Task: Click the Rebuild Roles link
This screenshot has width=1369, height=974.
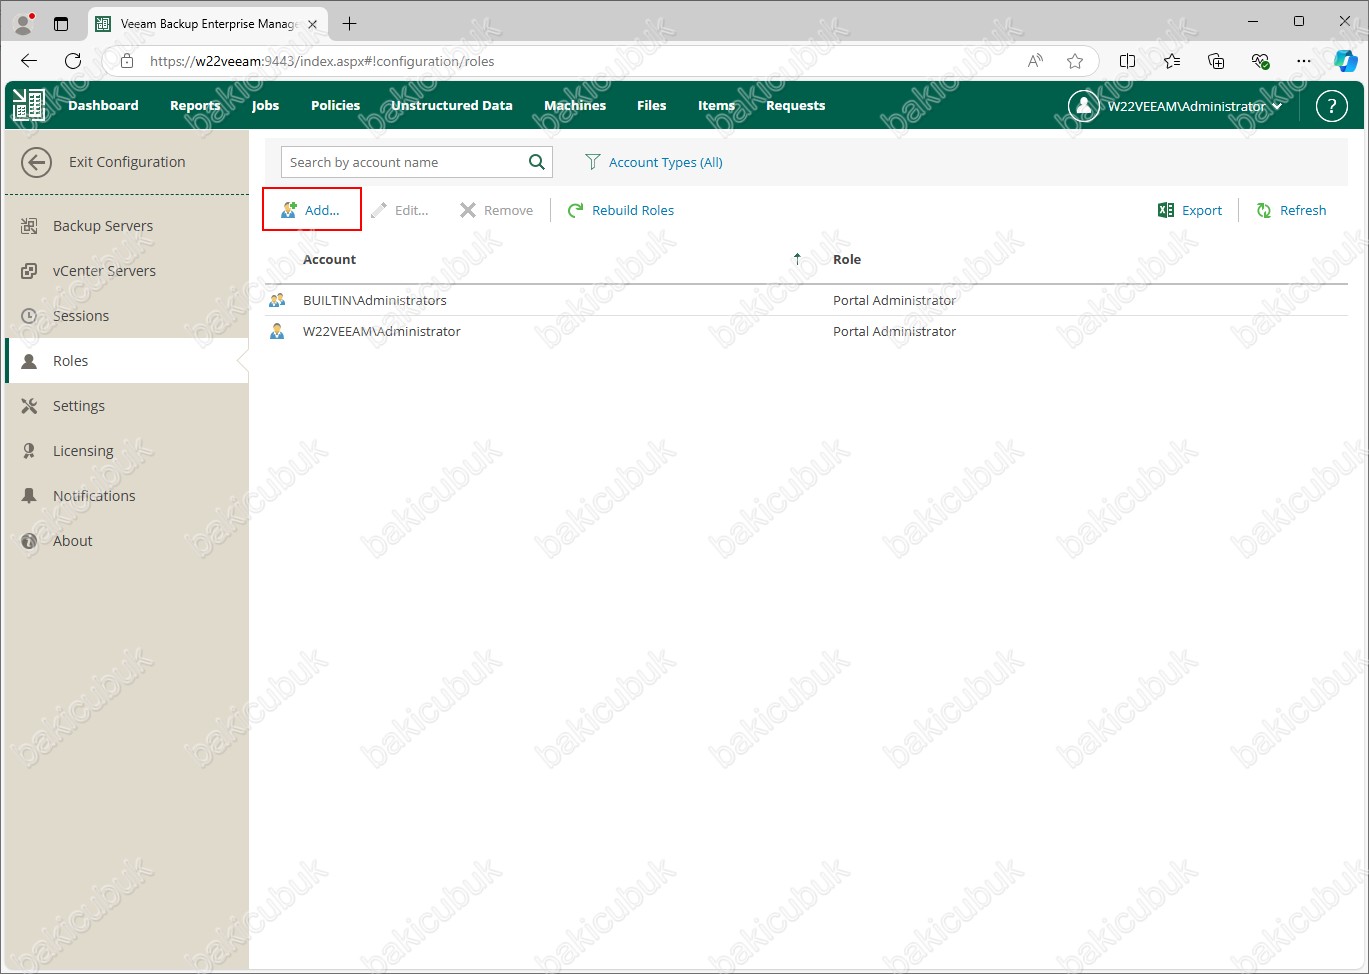Action: coord(633,210)
